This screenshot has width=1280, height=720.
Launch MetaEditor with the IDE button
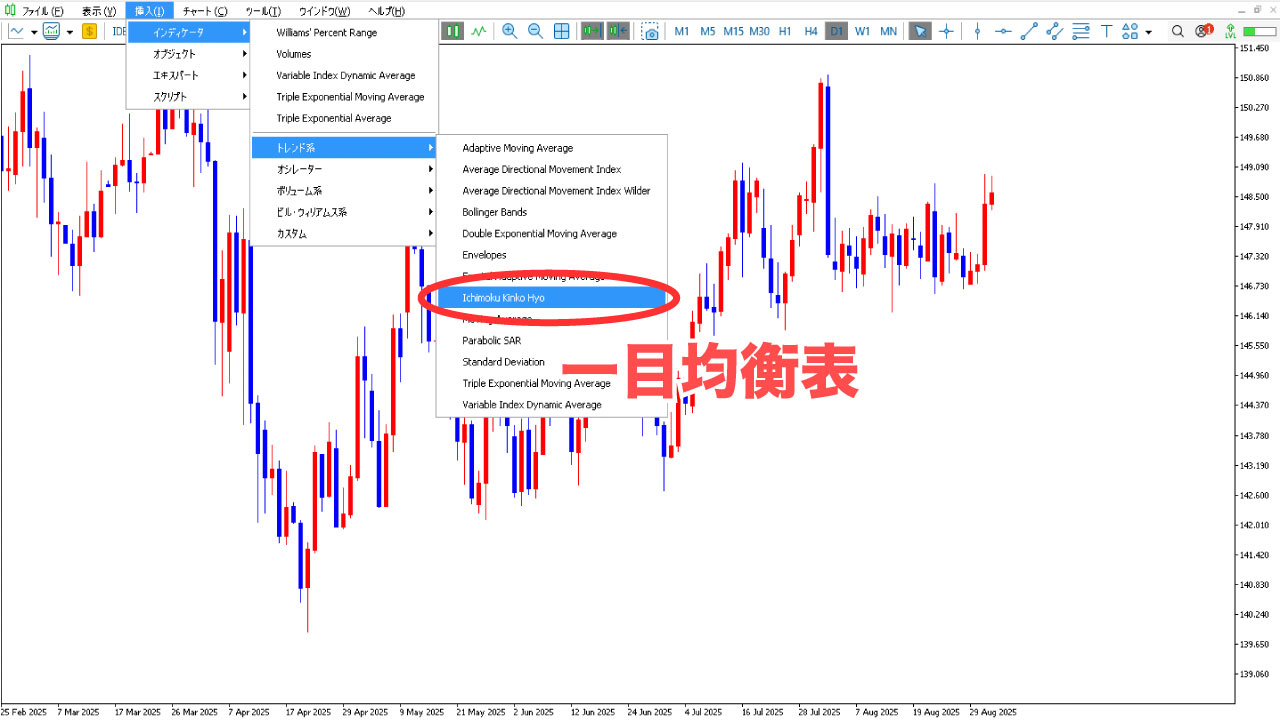[x=118, y=31]
